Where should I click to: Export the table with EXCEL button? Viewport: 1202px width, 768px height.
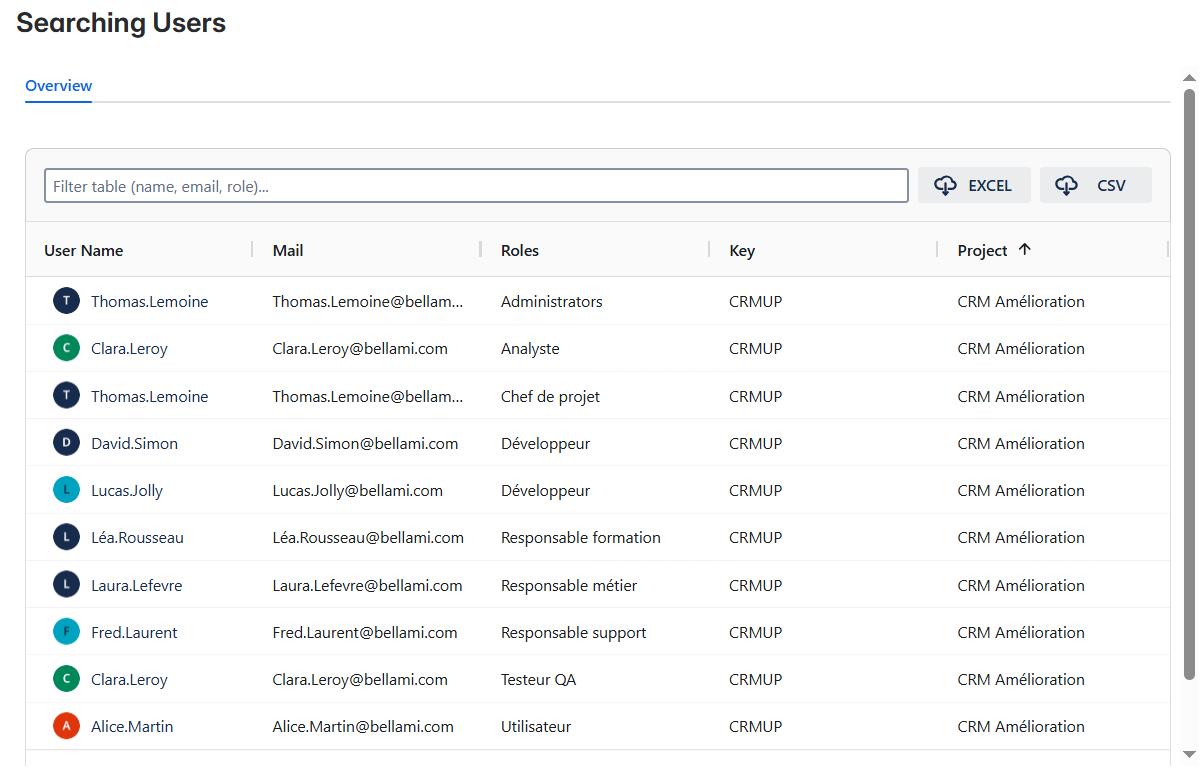974,186
